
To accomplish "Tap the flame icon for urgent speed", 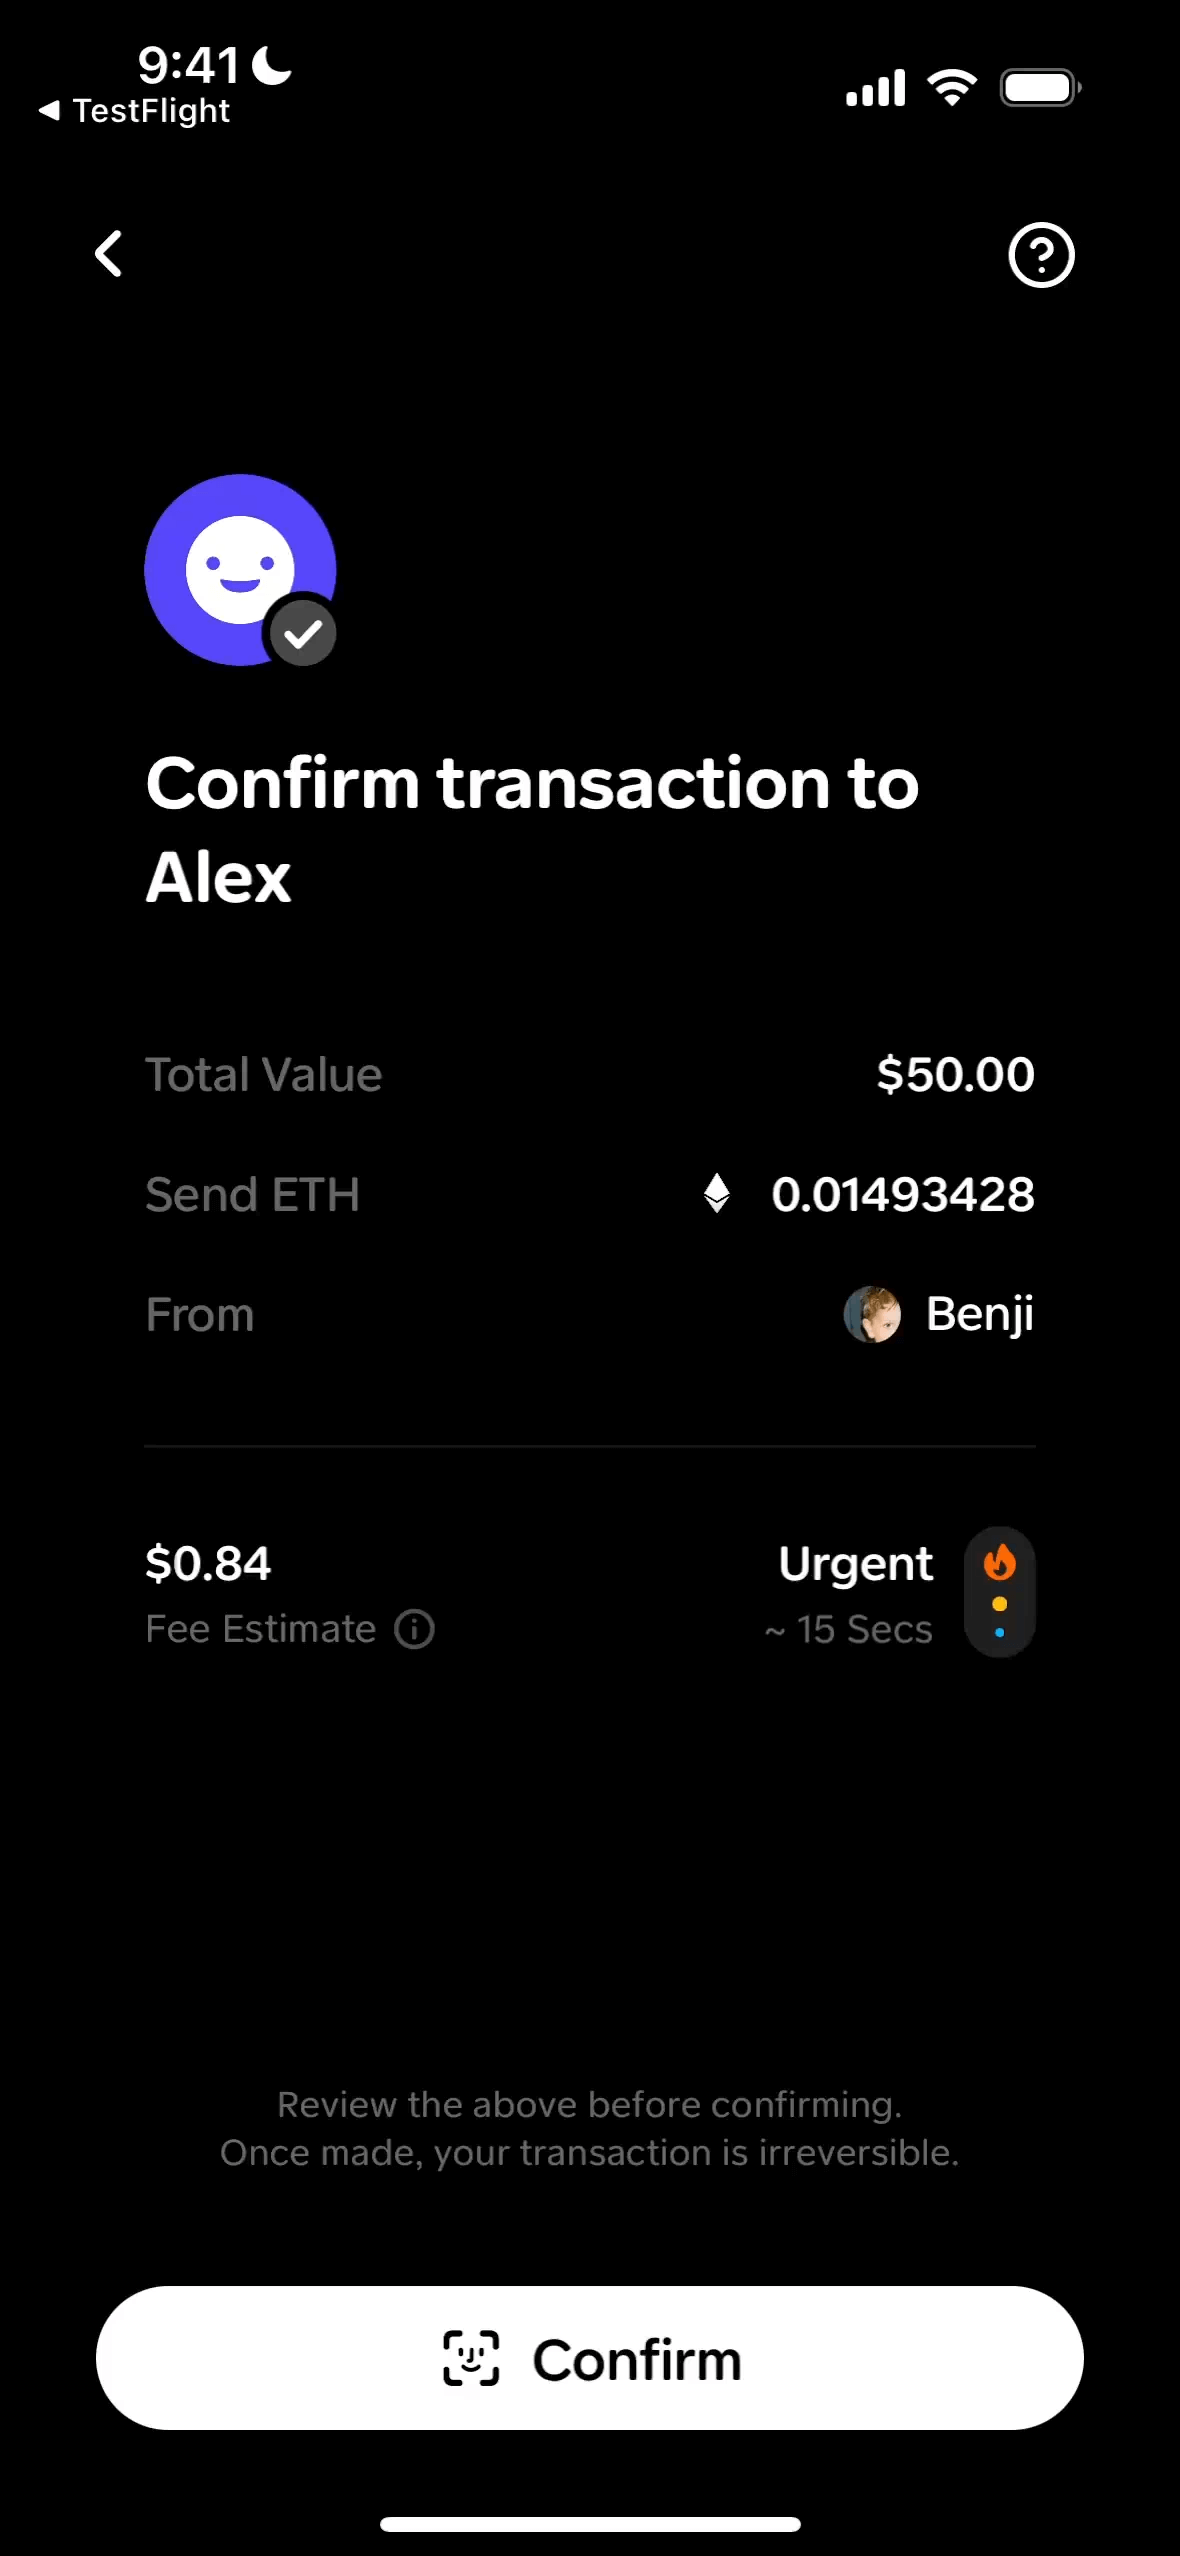I will pyautogui.click(x=999, y=1562).
